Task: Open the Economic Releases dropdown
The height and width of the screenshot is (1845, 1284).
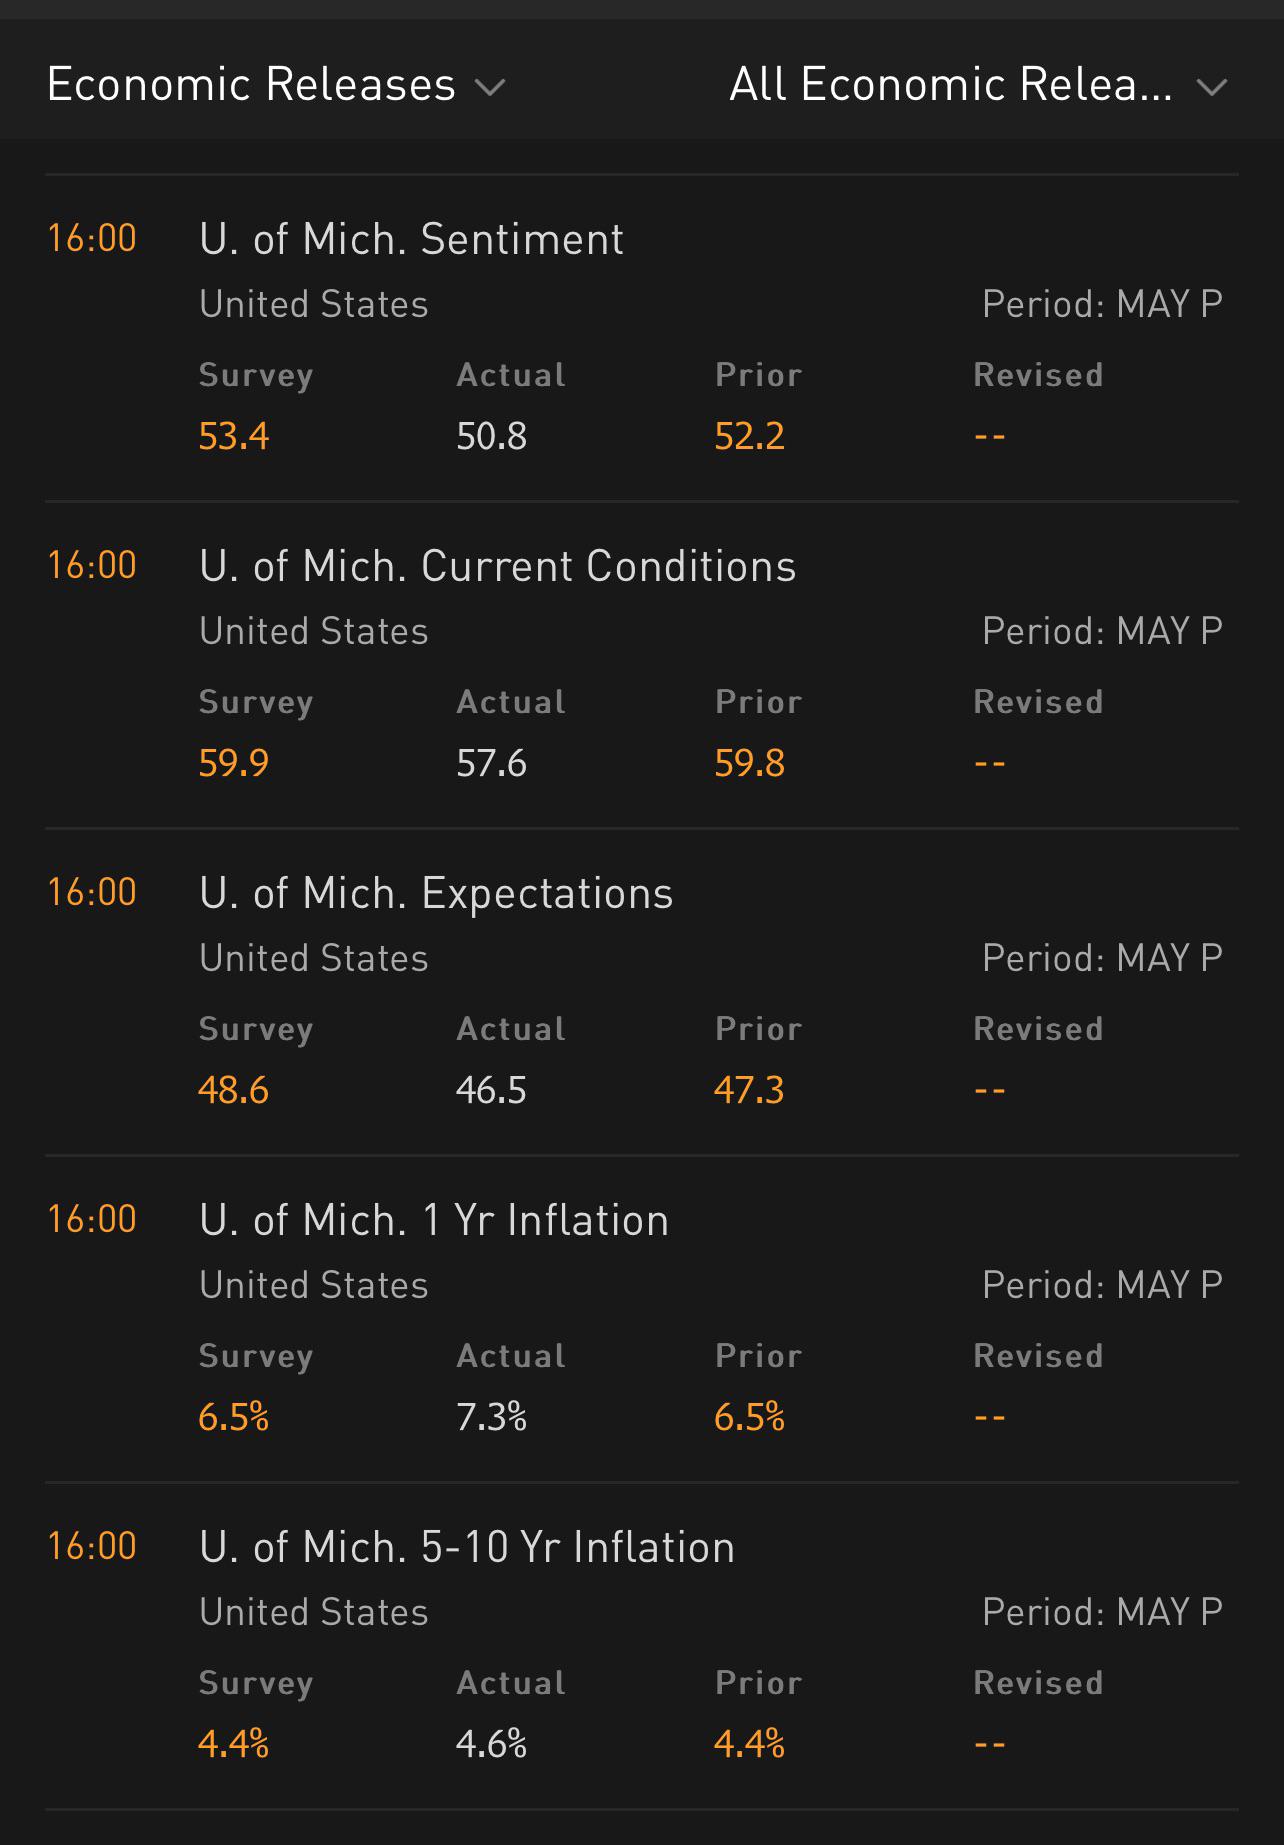Action: point(276,85)
